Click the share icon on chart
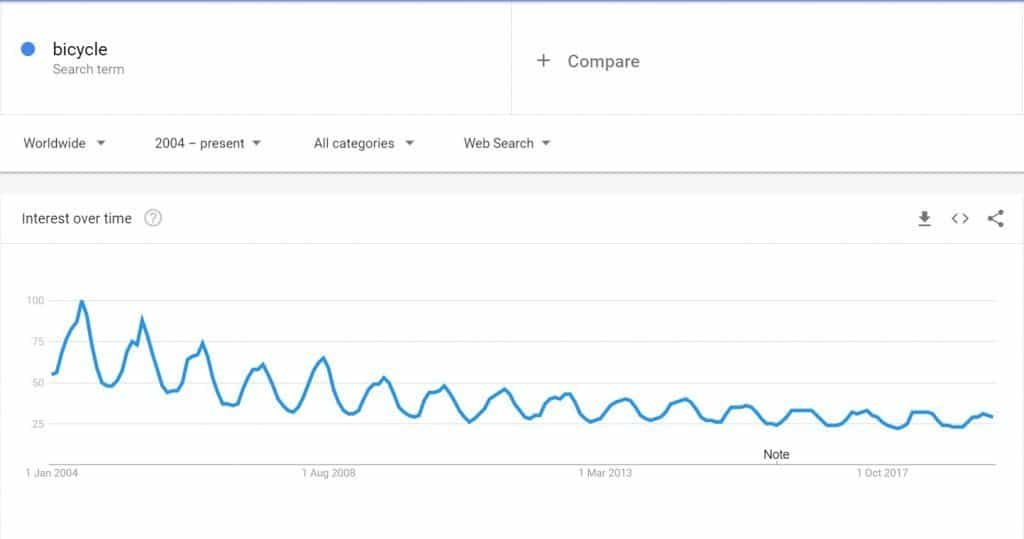1024x539 pixels. click(995, 219)
